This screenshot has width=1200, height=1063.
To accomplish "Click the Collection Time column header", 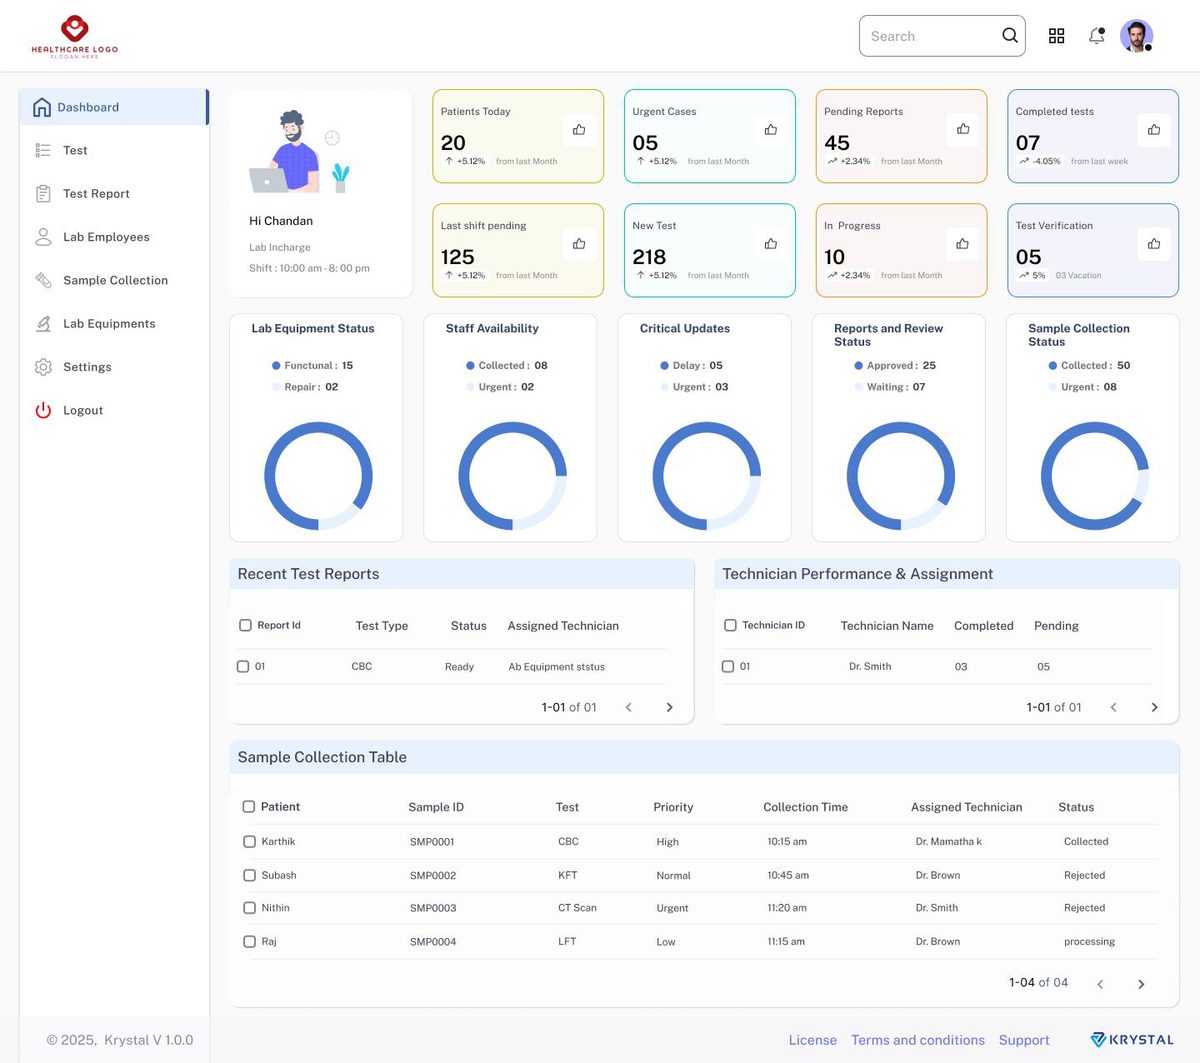I will click(x=805, y=807).
